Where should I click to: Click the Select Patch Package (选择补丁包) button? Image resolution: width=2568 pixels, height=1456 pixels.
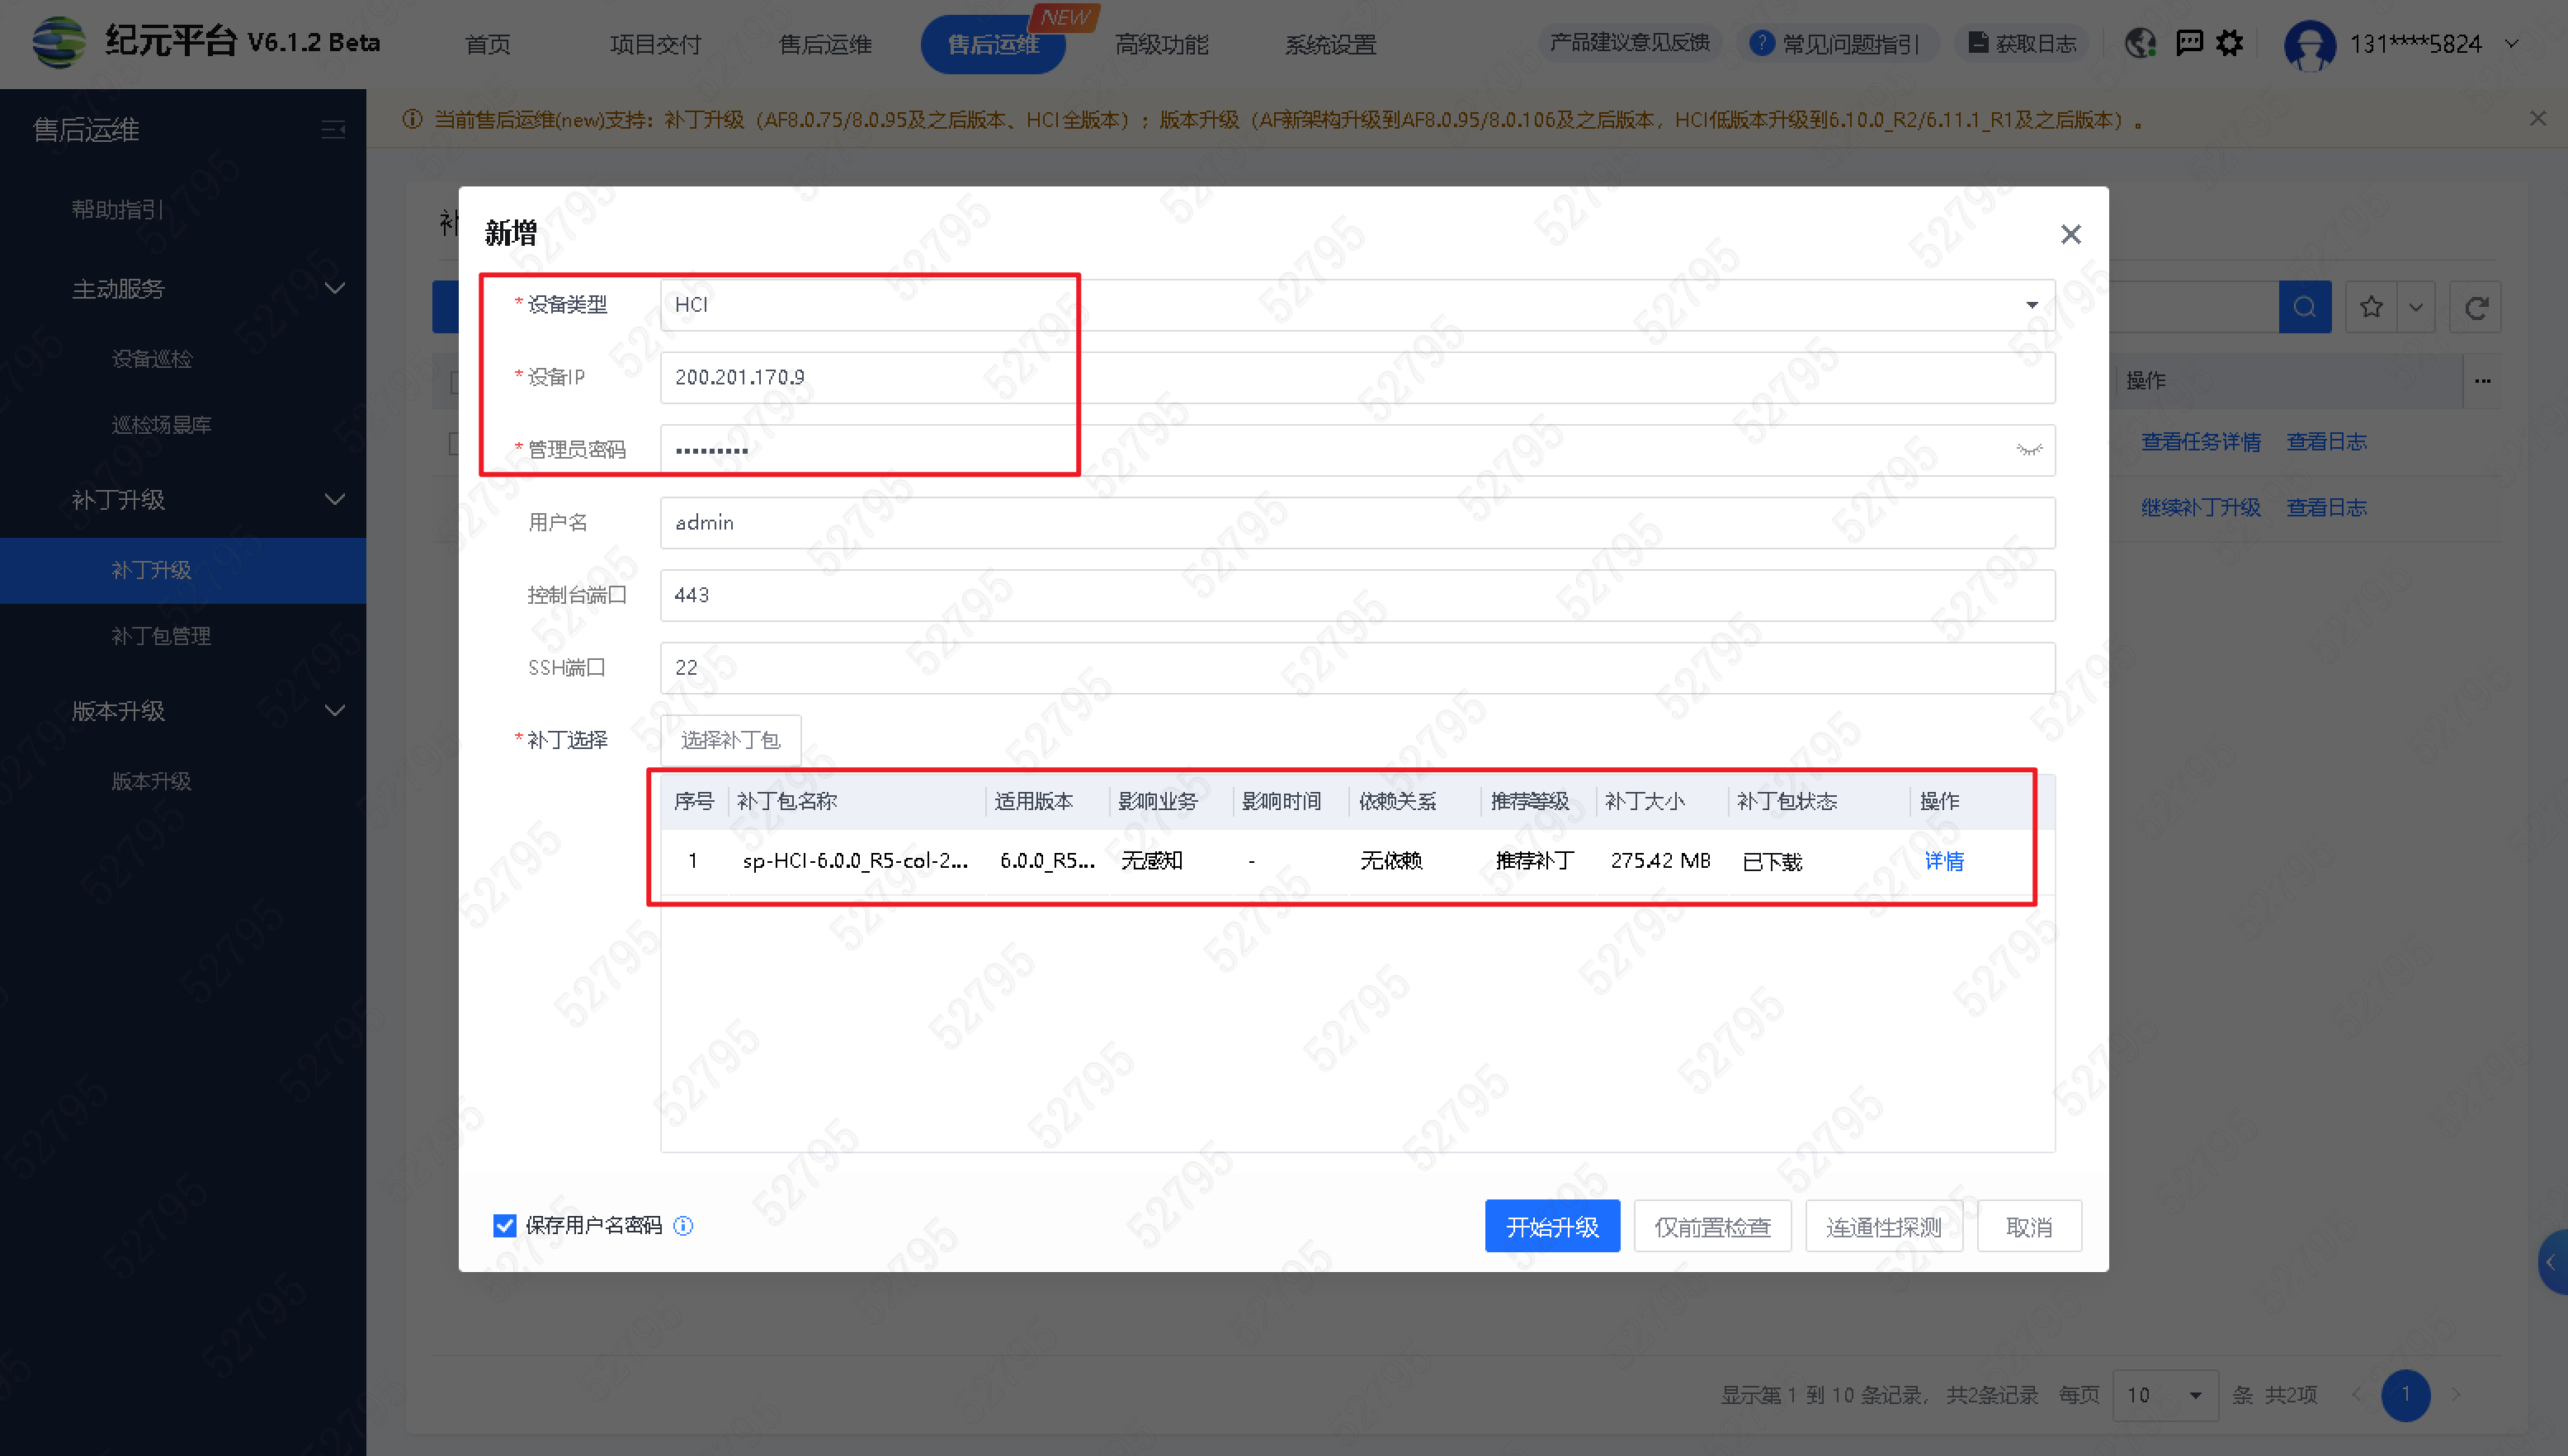tap(730, 740)
